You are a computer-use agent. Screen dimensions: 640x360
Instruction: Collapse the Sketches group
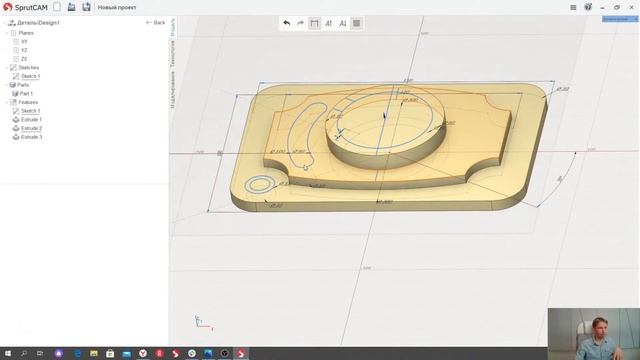[x=7, y=67]
